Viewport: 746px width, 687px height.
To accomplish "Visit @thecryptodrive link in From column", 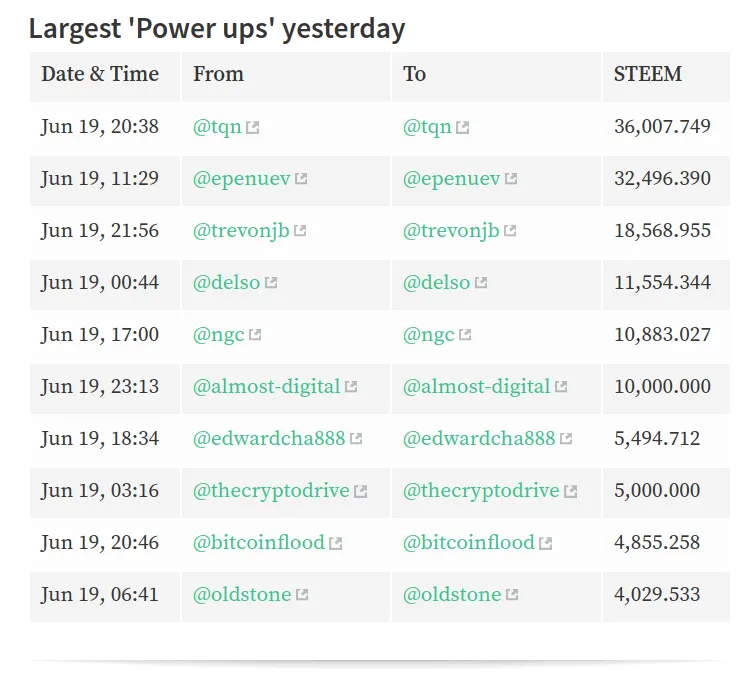I will click(x=271, y=491).
